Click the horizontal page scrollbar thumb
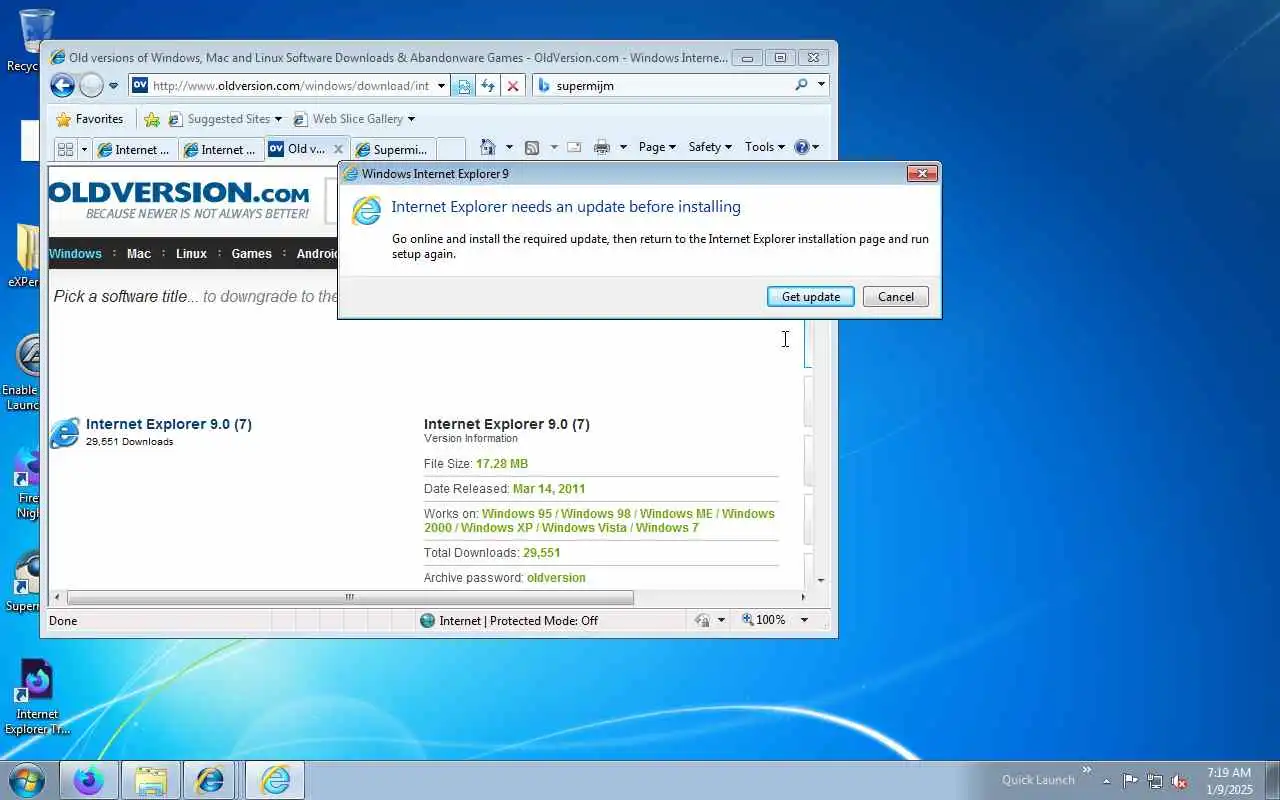1280x800 pixels. point(350,597)
